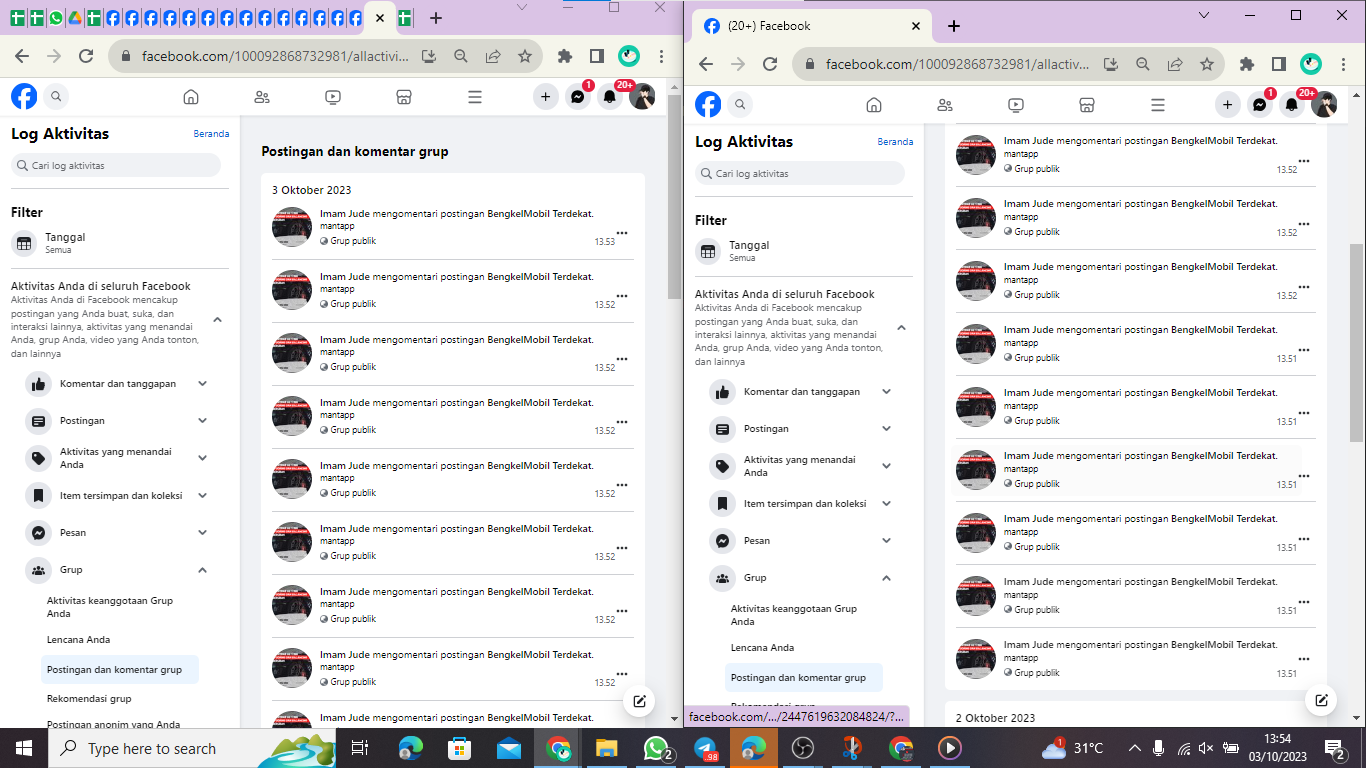This screenshot has width=1366, height=768.
Task: Open Watch icon in right window
Action: [1016, 105]
